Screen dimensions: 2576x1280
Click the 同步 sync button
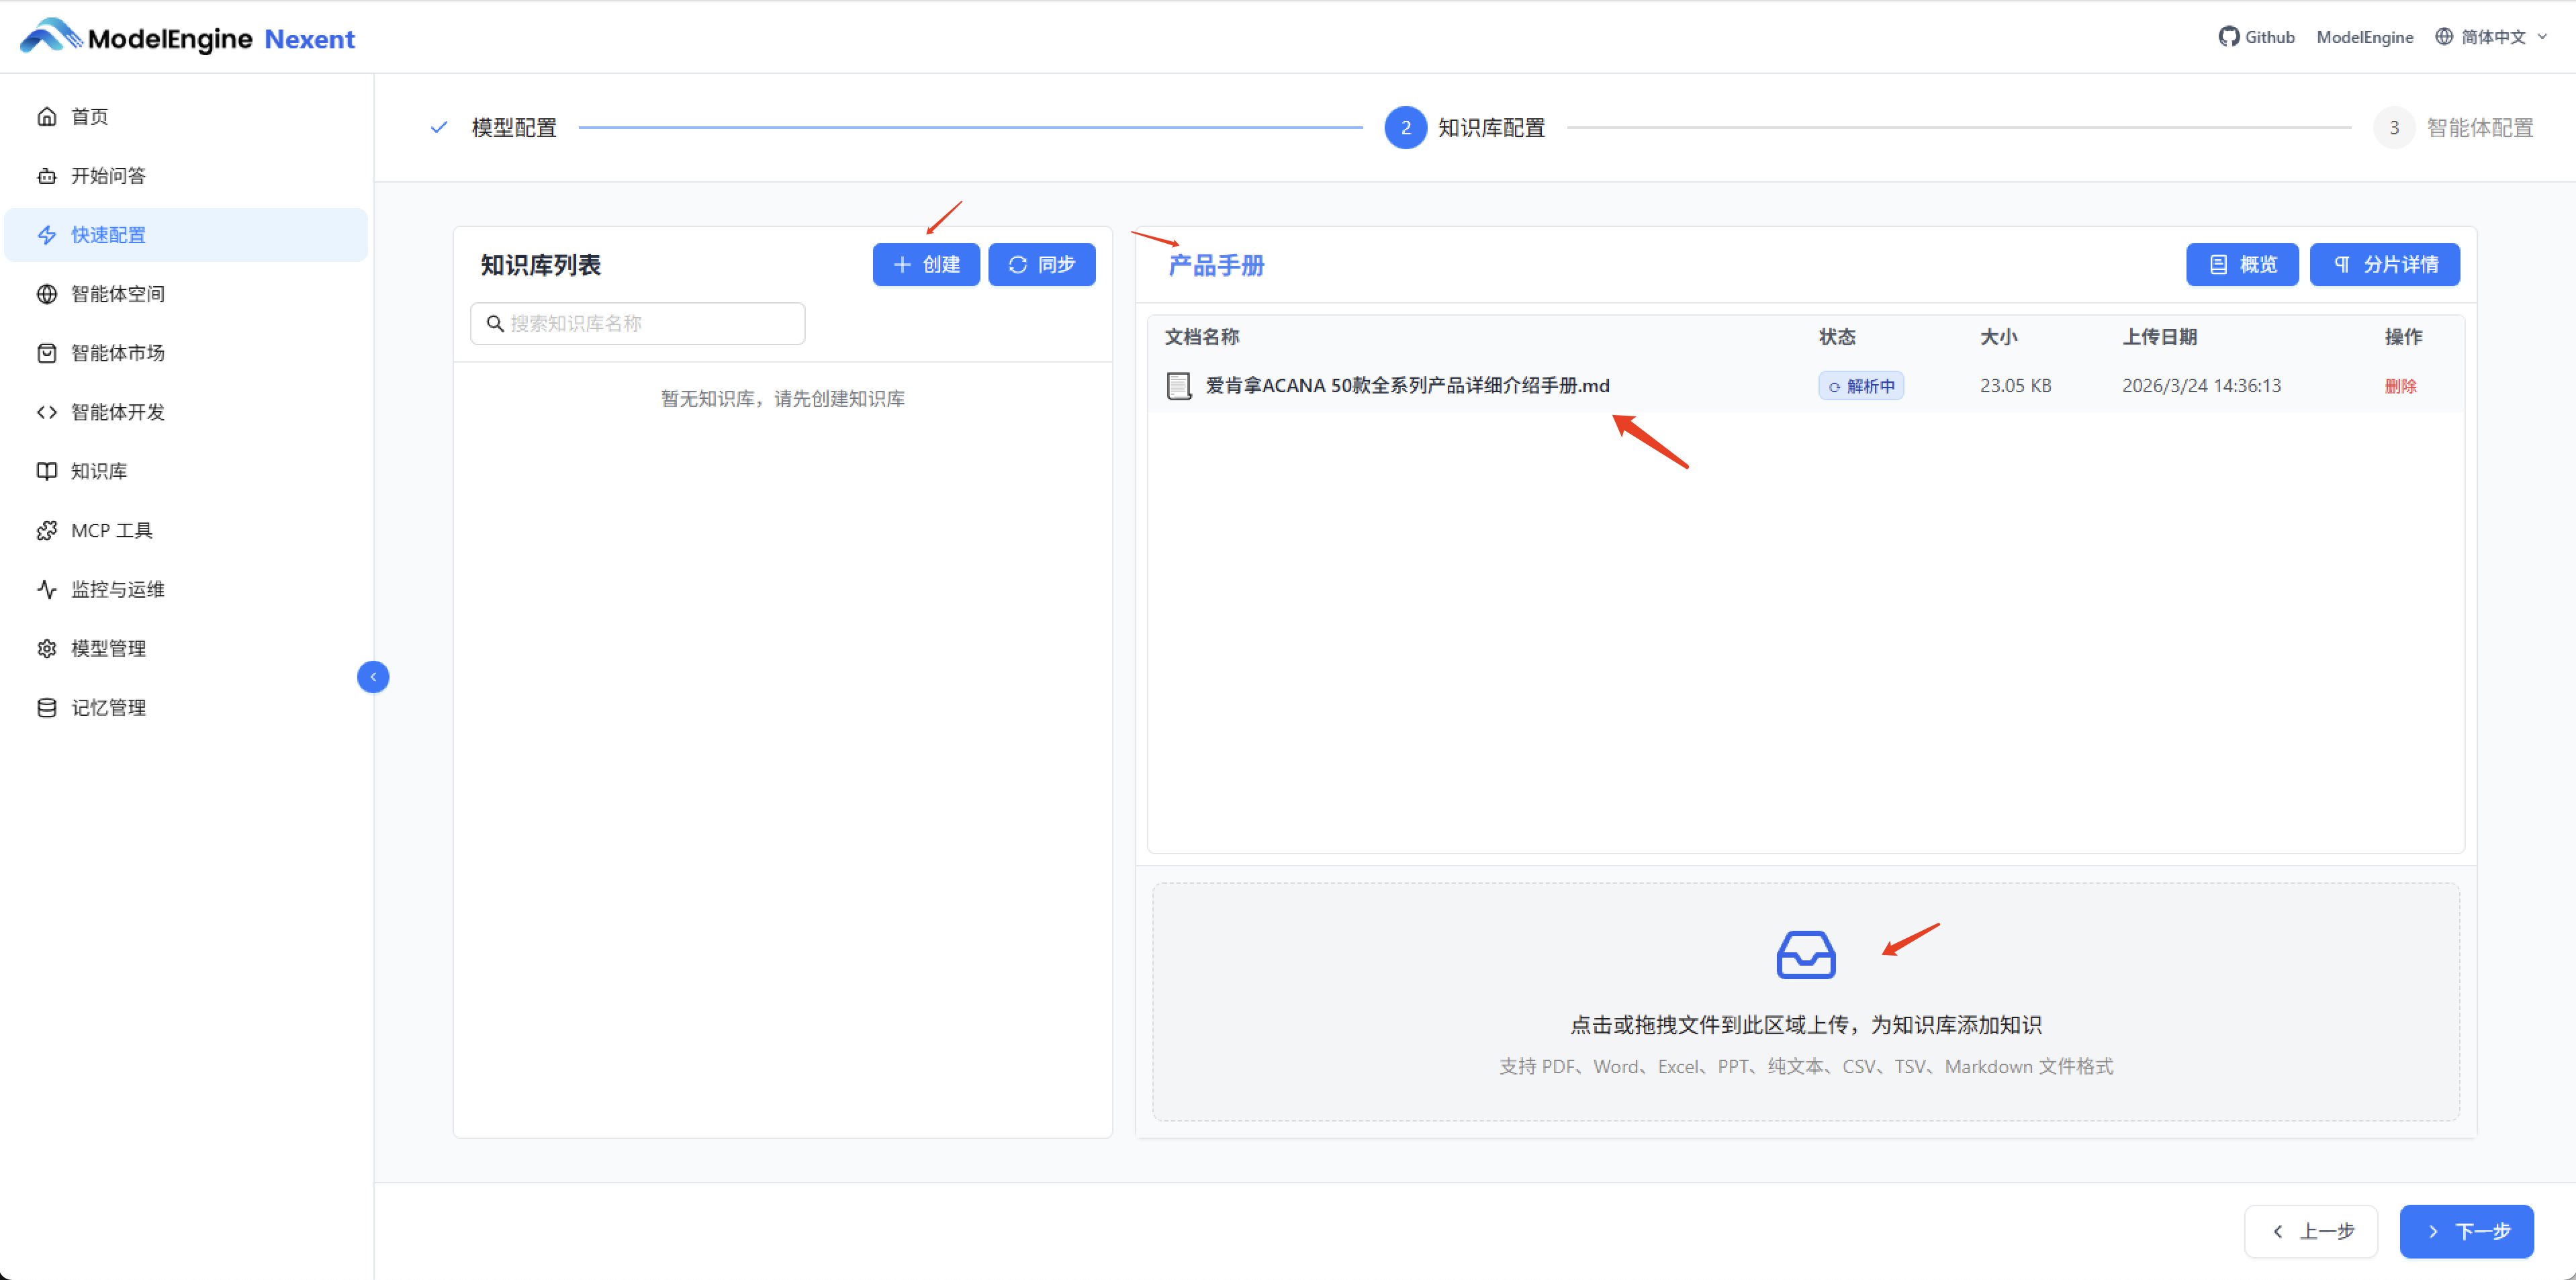tap(1041, 264)
